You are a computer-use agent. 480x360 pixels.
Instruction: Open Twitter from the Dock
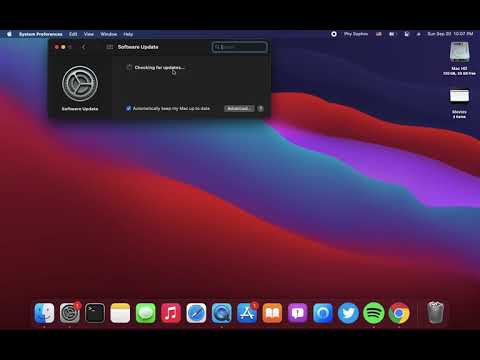348,313
